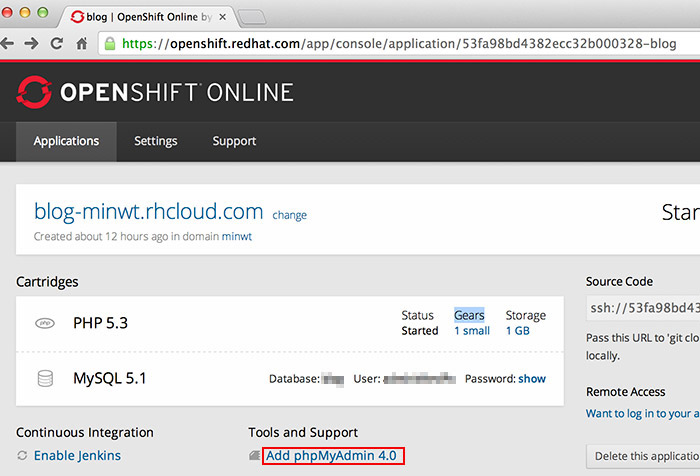The width and height of the screenshot is (700, 476).
Task: Click the Cartridges heading
Action: pos(47,282)
